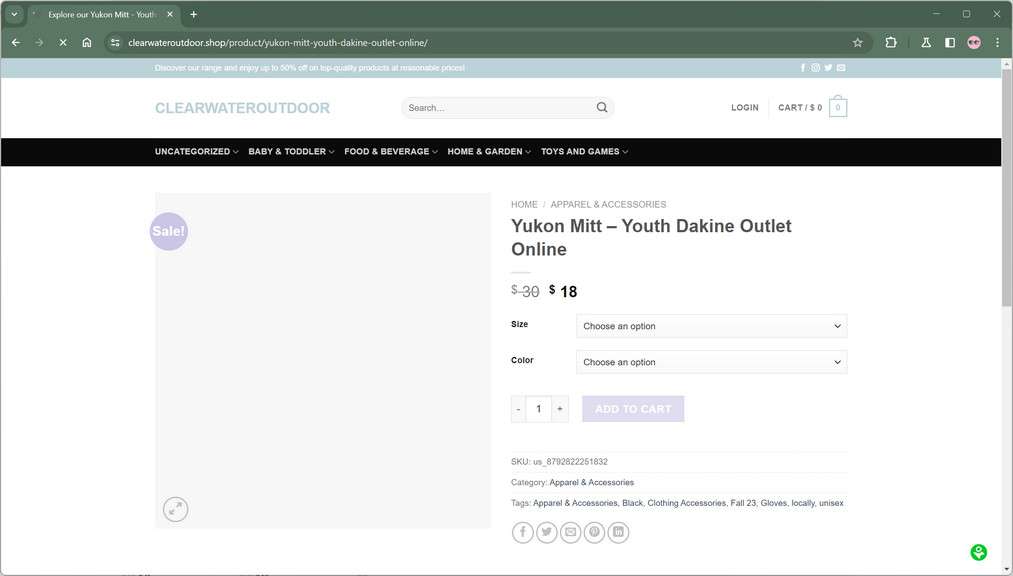The width and height of the screenshot is (1013, 576).
Task: Increase quantity with plus button
Action: 560,409
